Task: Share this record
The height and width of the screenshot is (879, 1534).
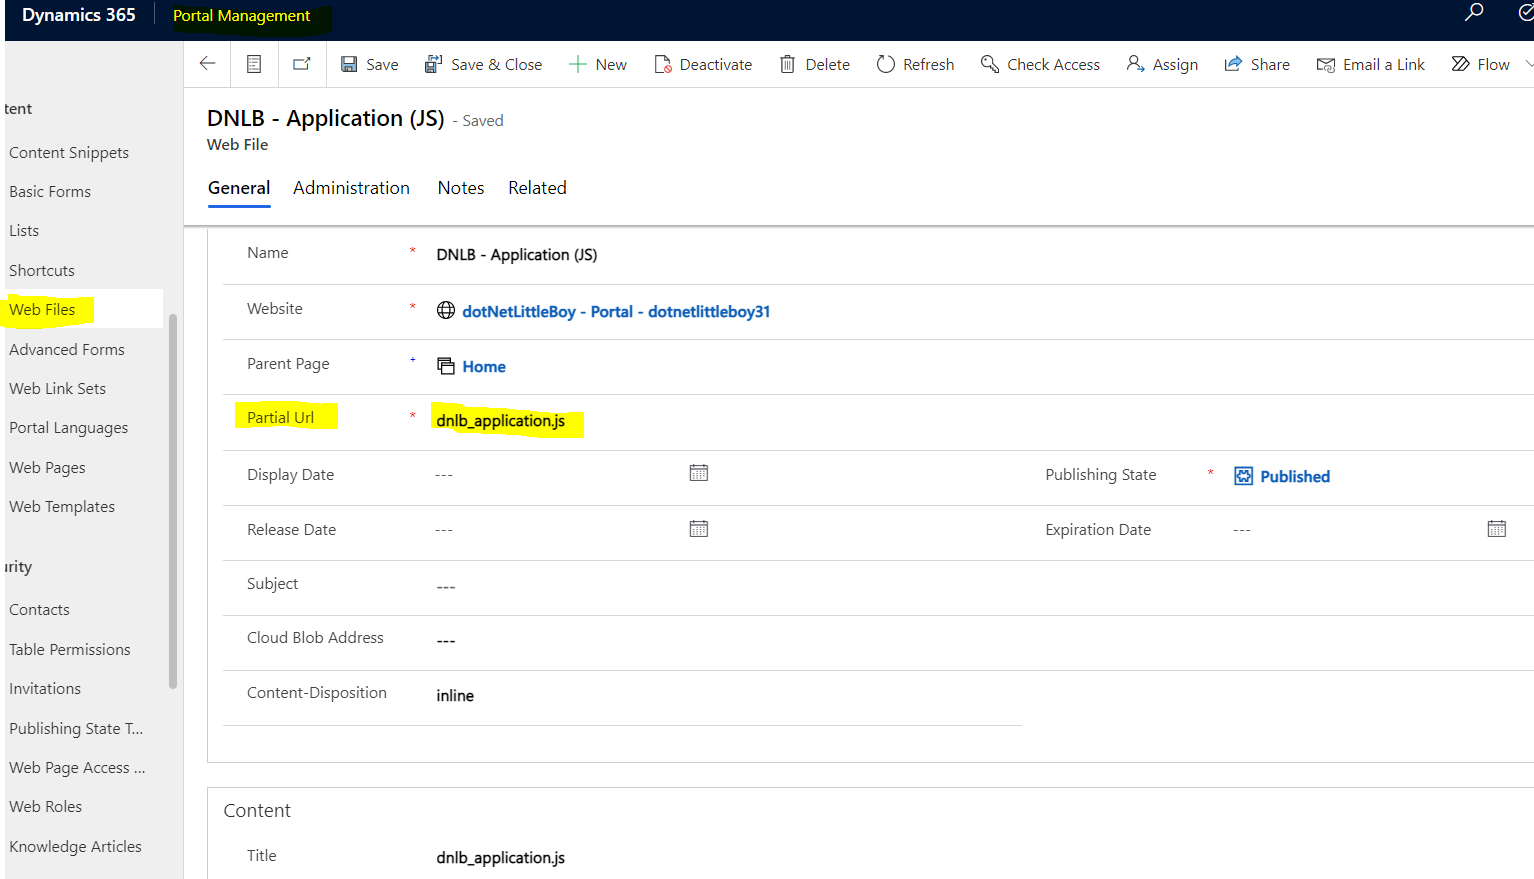Action: 1257,64
